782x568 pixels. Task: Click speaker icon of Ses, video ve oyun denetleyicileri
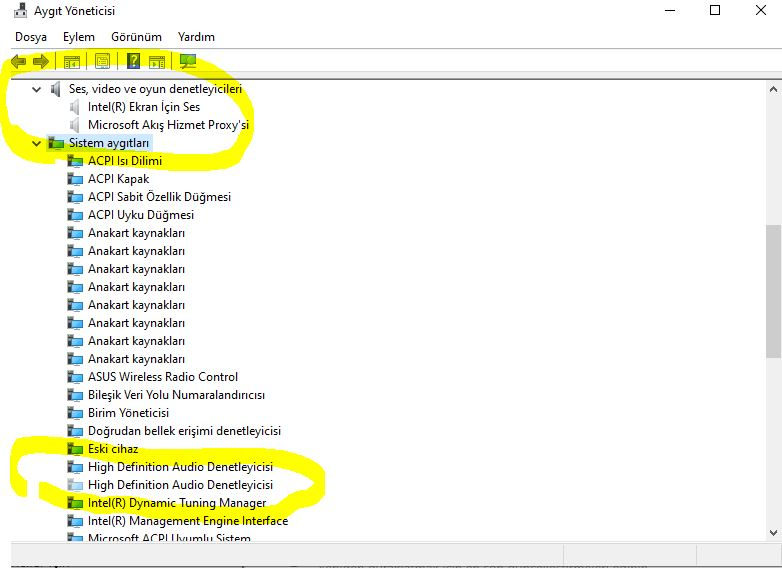55,89
